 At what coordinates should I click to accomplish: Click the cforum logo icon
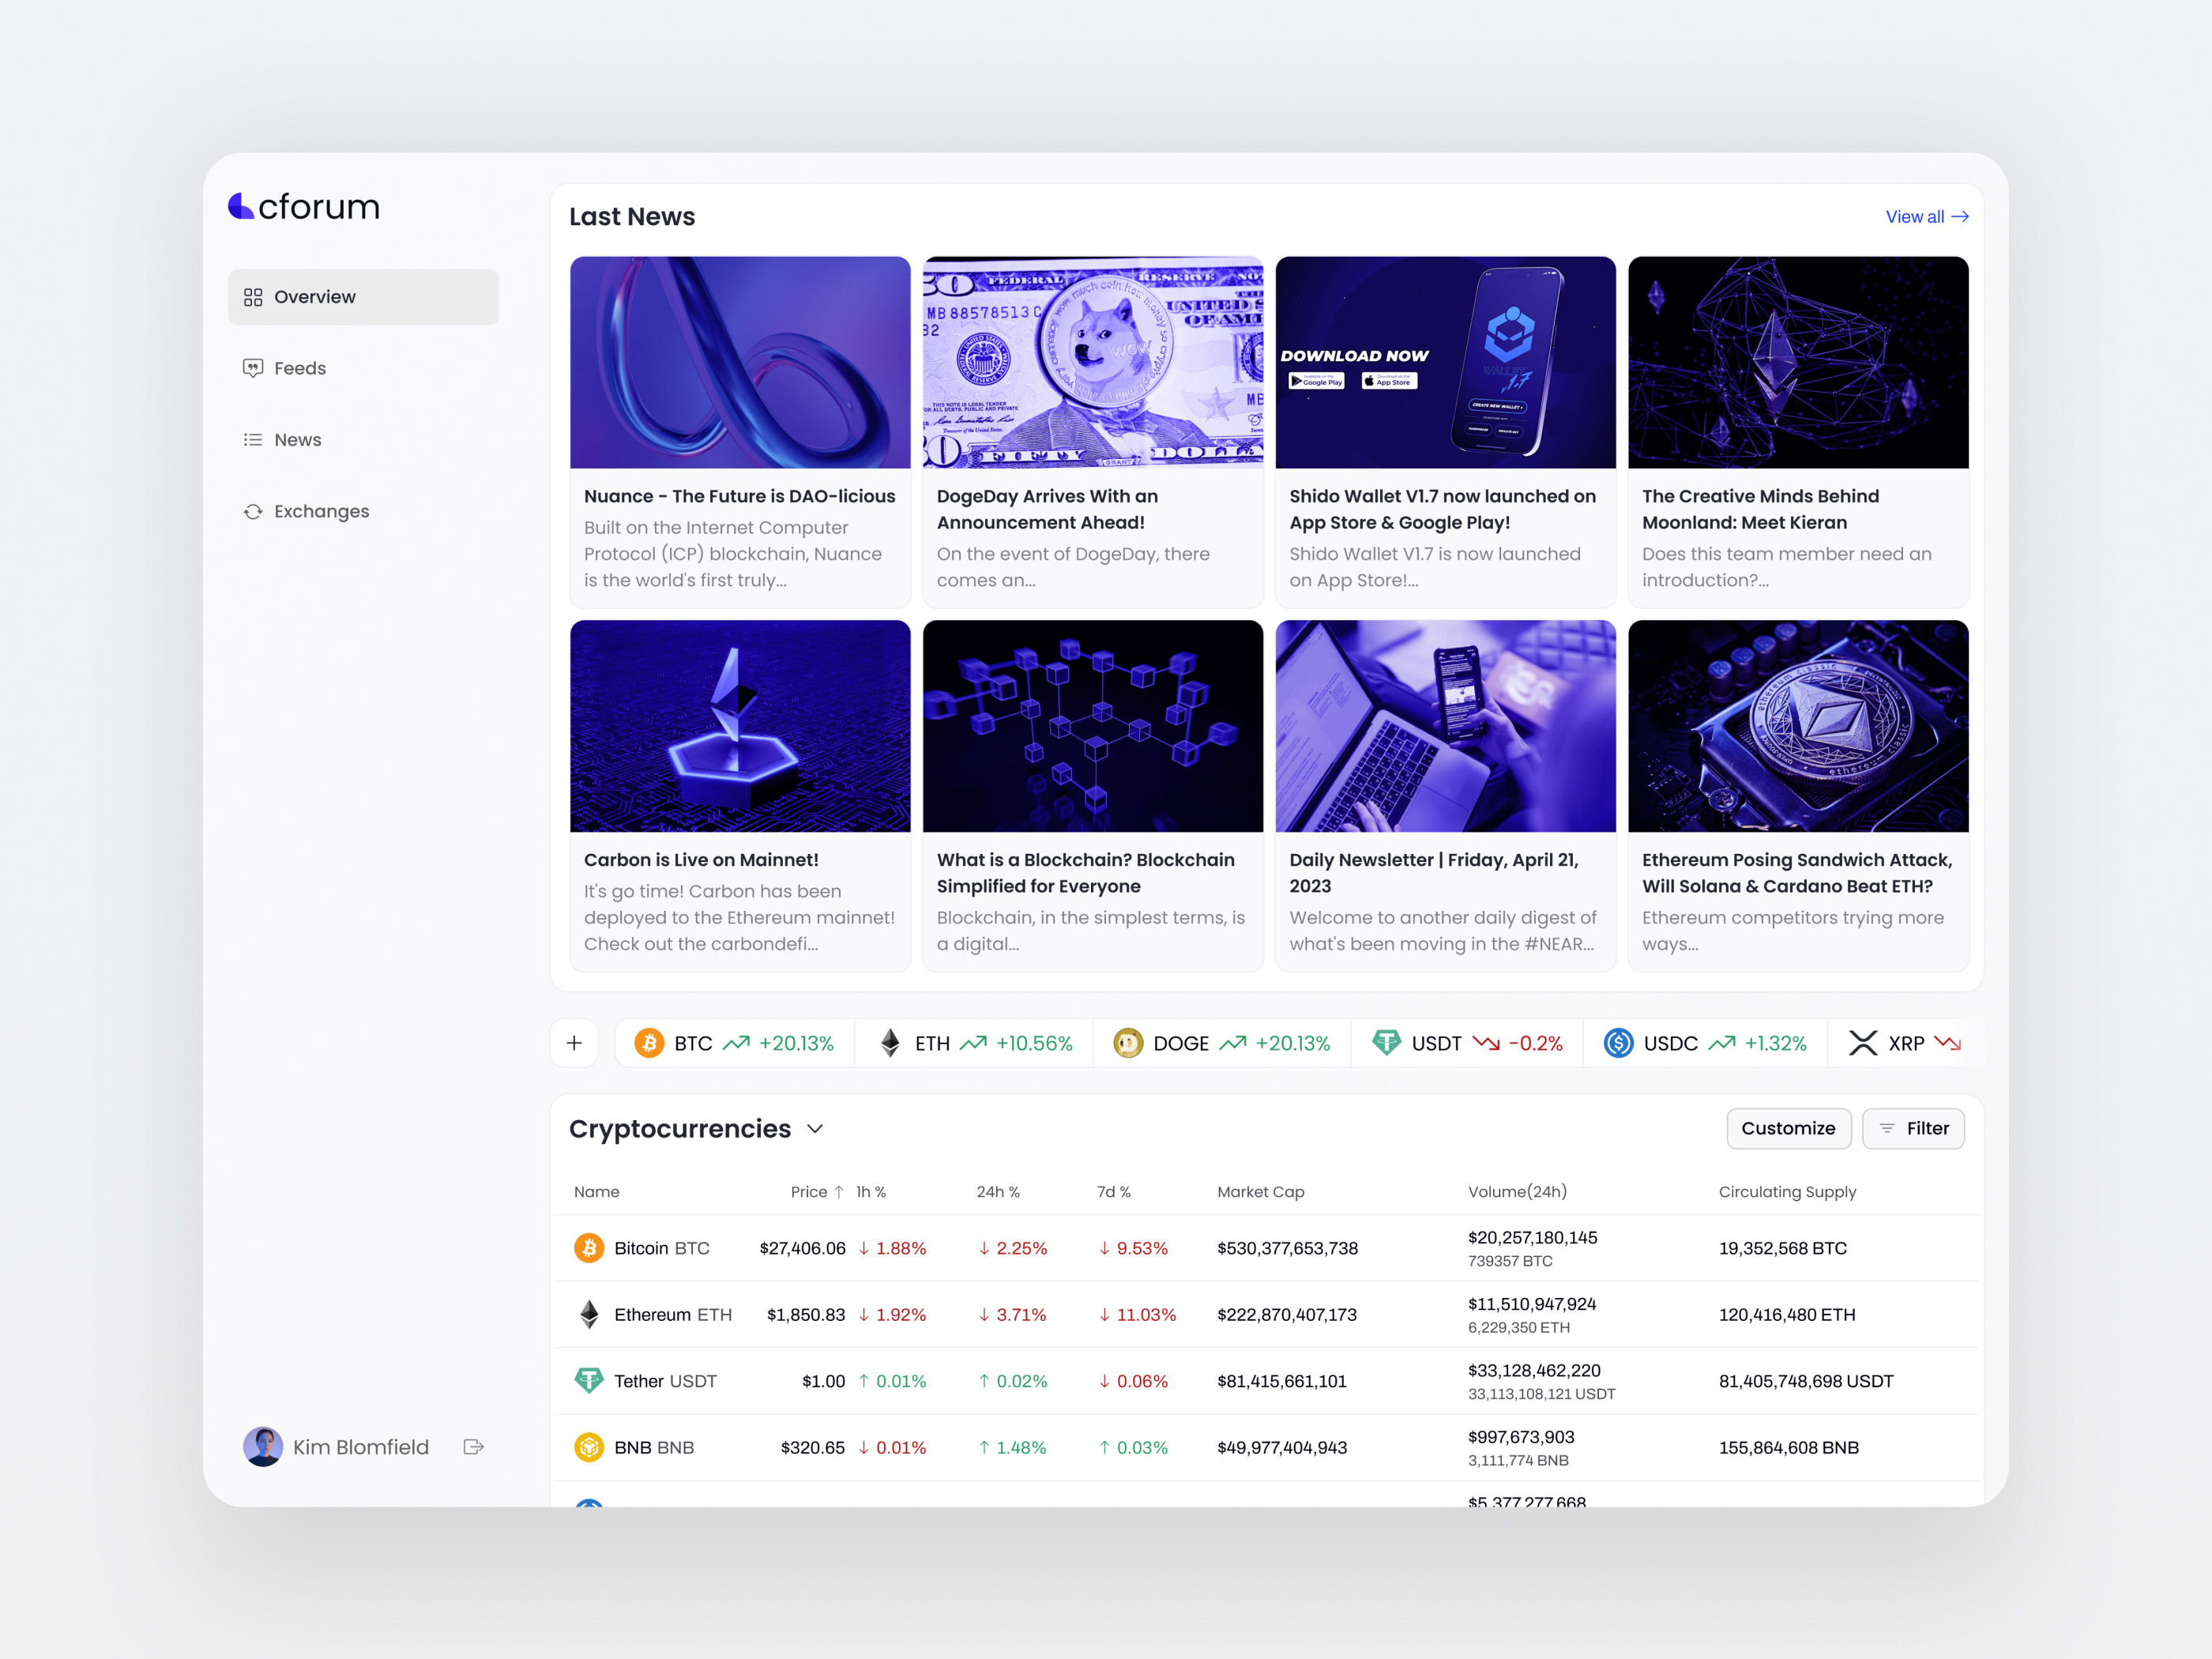coord(243,207)
